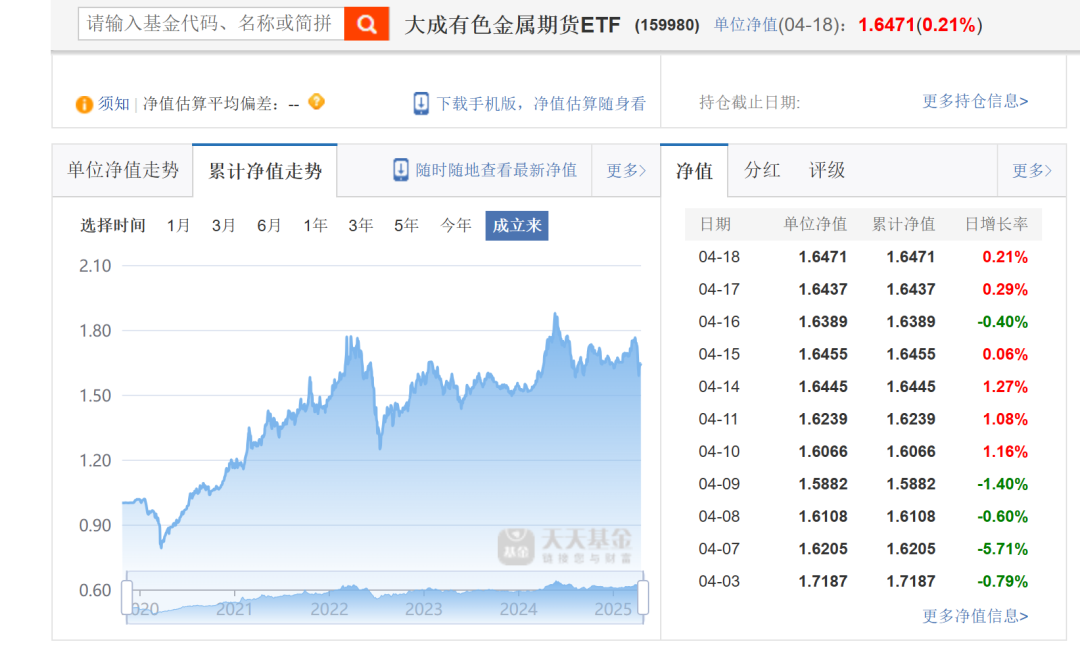Open 下载手机版，净值估算随身看 link
The height and width of the screenshot is (655, 1080).
pos(541,104)
